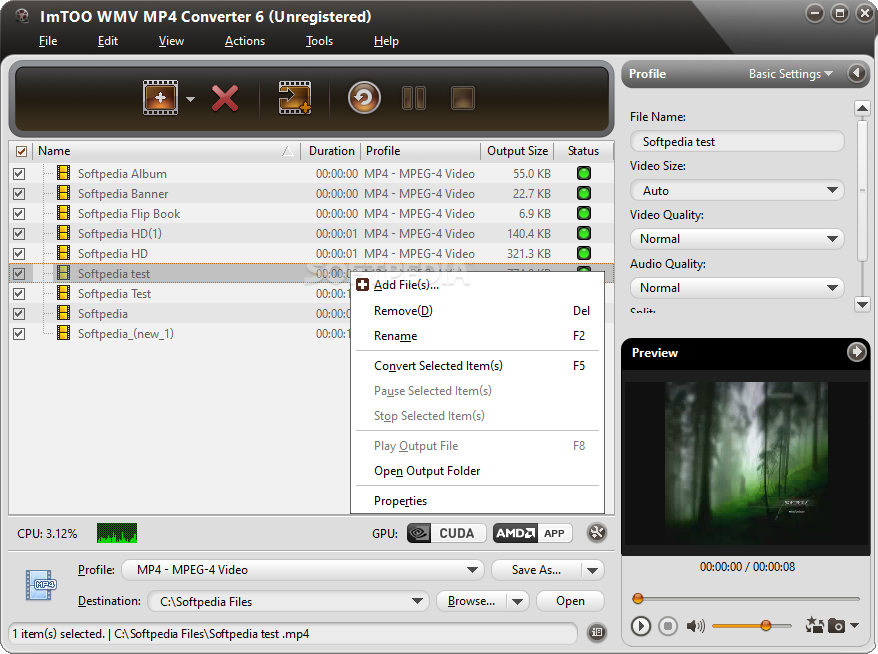The height and width of the screenshot is (654, 878).
Task: Click the Profile panel scrollbar down arrow
Action: tap(862, 305)
